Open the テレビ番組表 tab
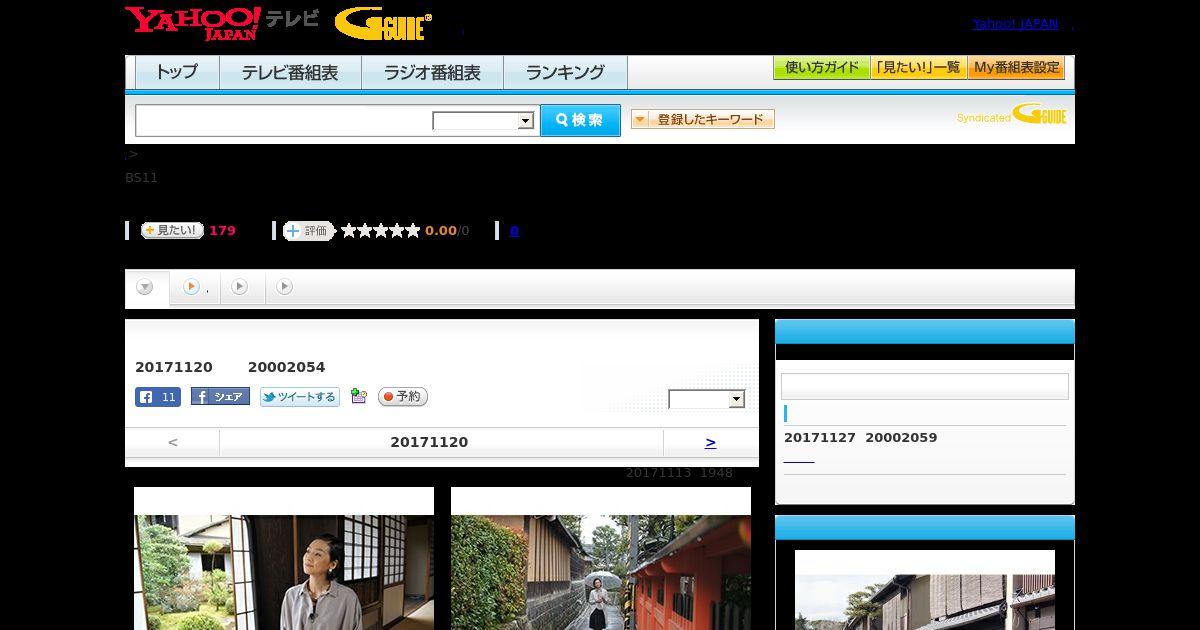 (290, 73)
